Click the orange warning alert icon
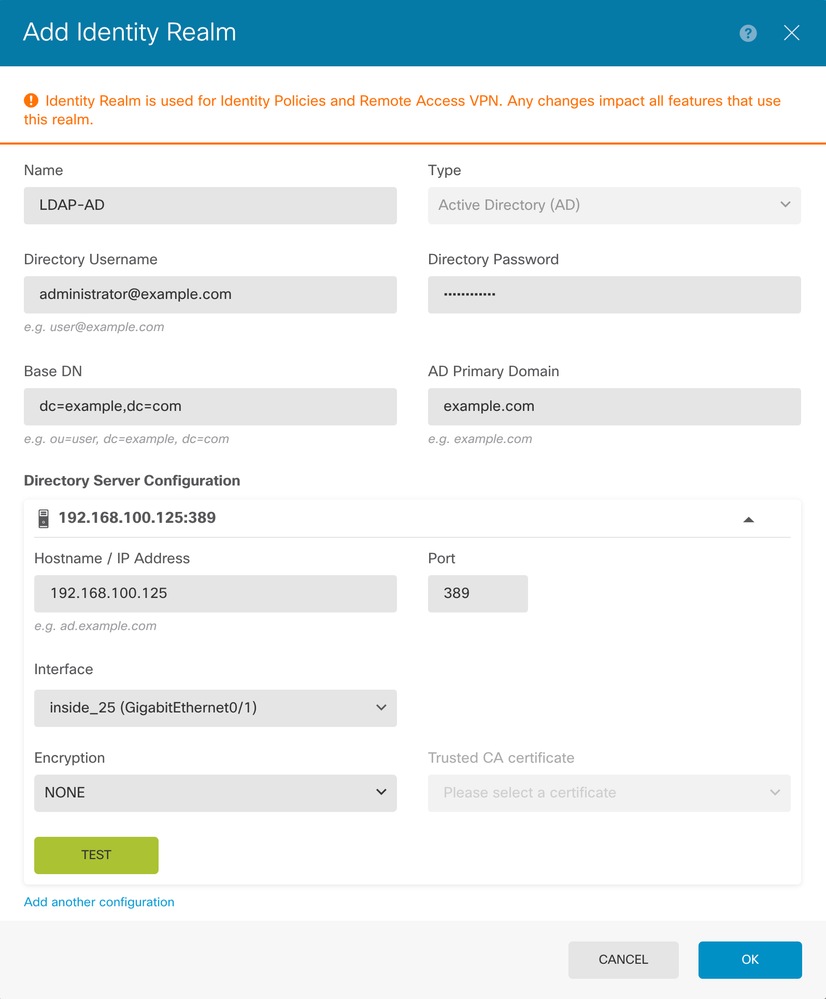 pyautogui.click(x=31, y=101)
